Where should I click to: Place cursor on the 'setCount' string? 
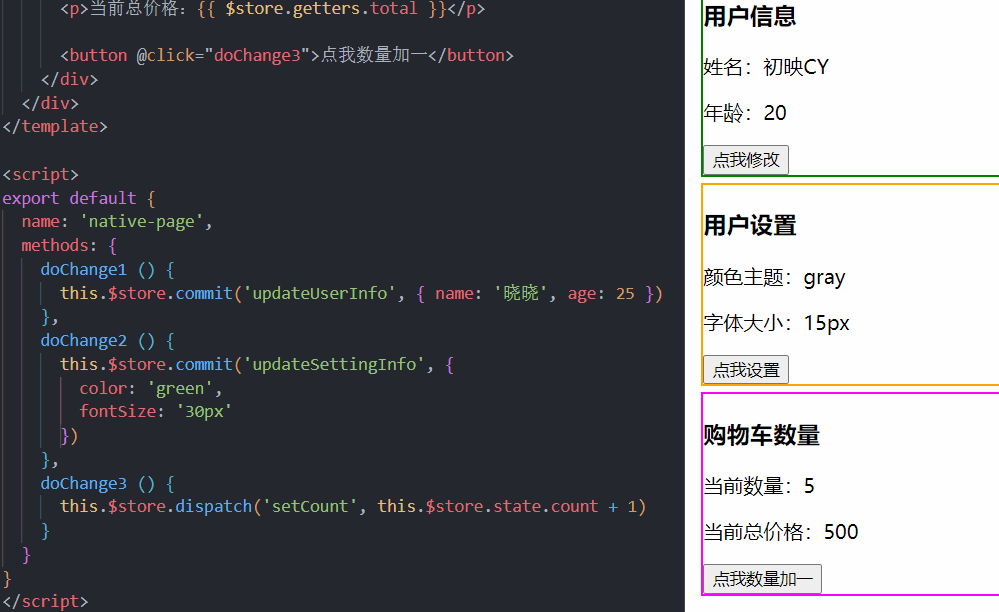point(310,506)
